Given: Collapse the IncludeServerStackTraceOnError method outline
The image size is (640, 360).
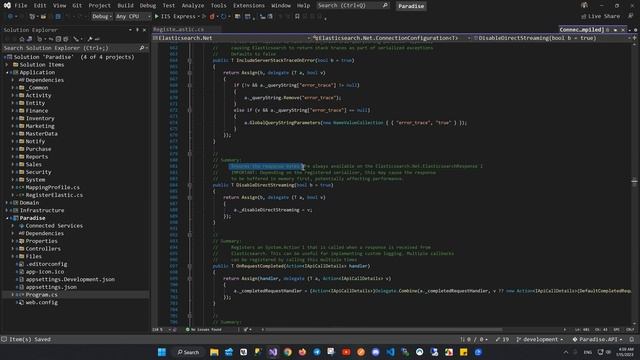Looking at the screenshot, I should 190,60.
